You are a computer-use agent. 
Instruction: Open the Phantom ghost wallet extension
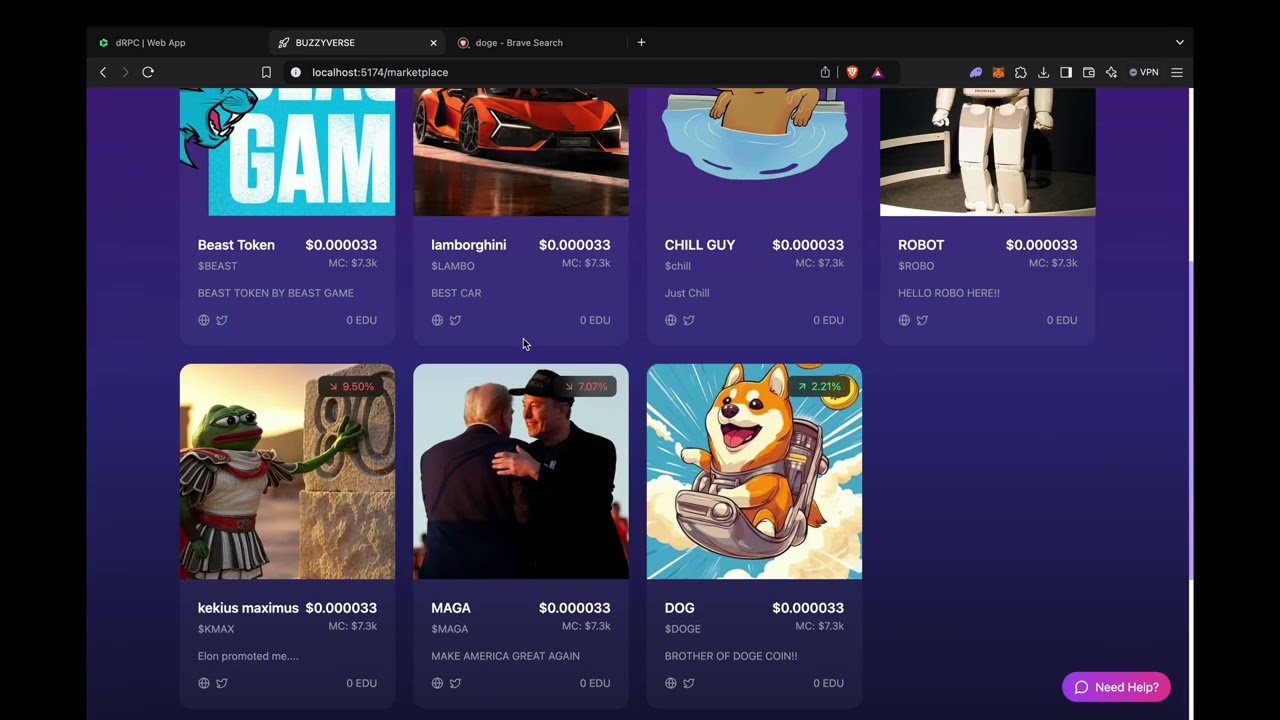[976, 72]
